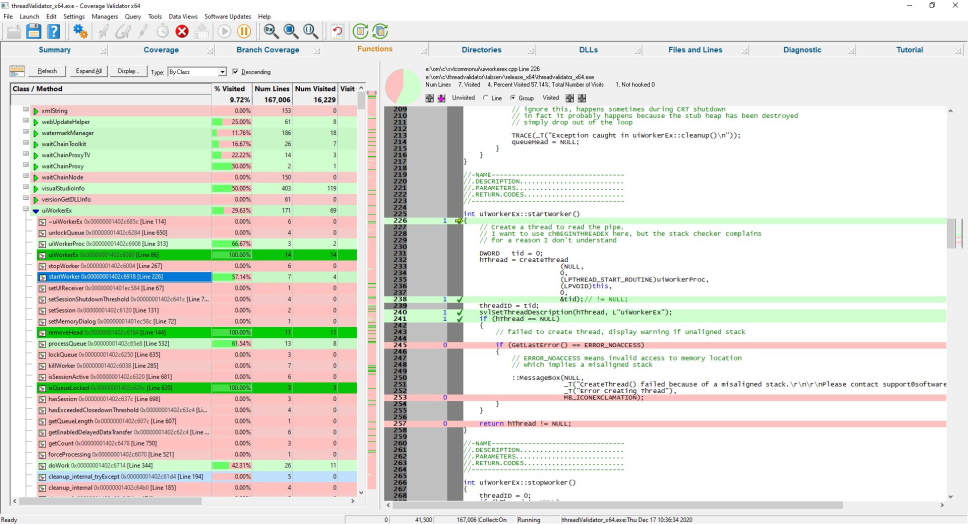Click the Save session toolbar icon
Image resolution: width=968 pixels, height=524 pixels.
pyautogui.click(x=35, y=31)
